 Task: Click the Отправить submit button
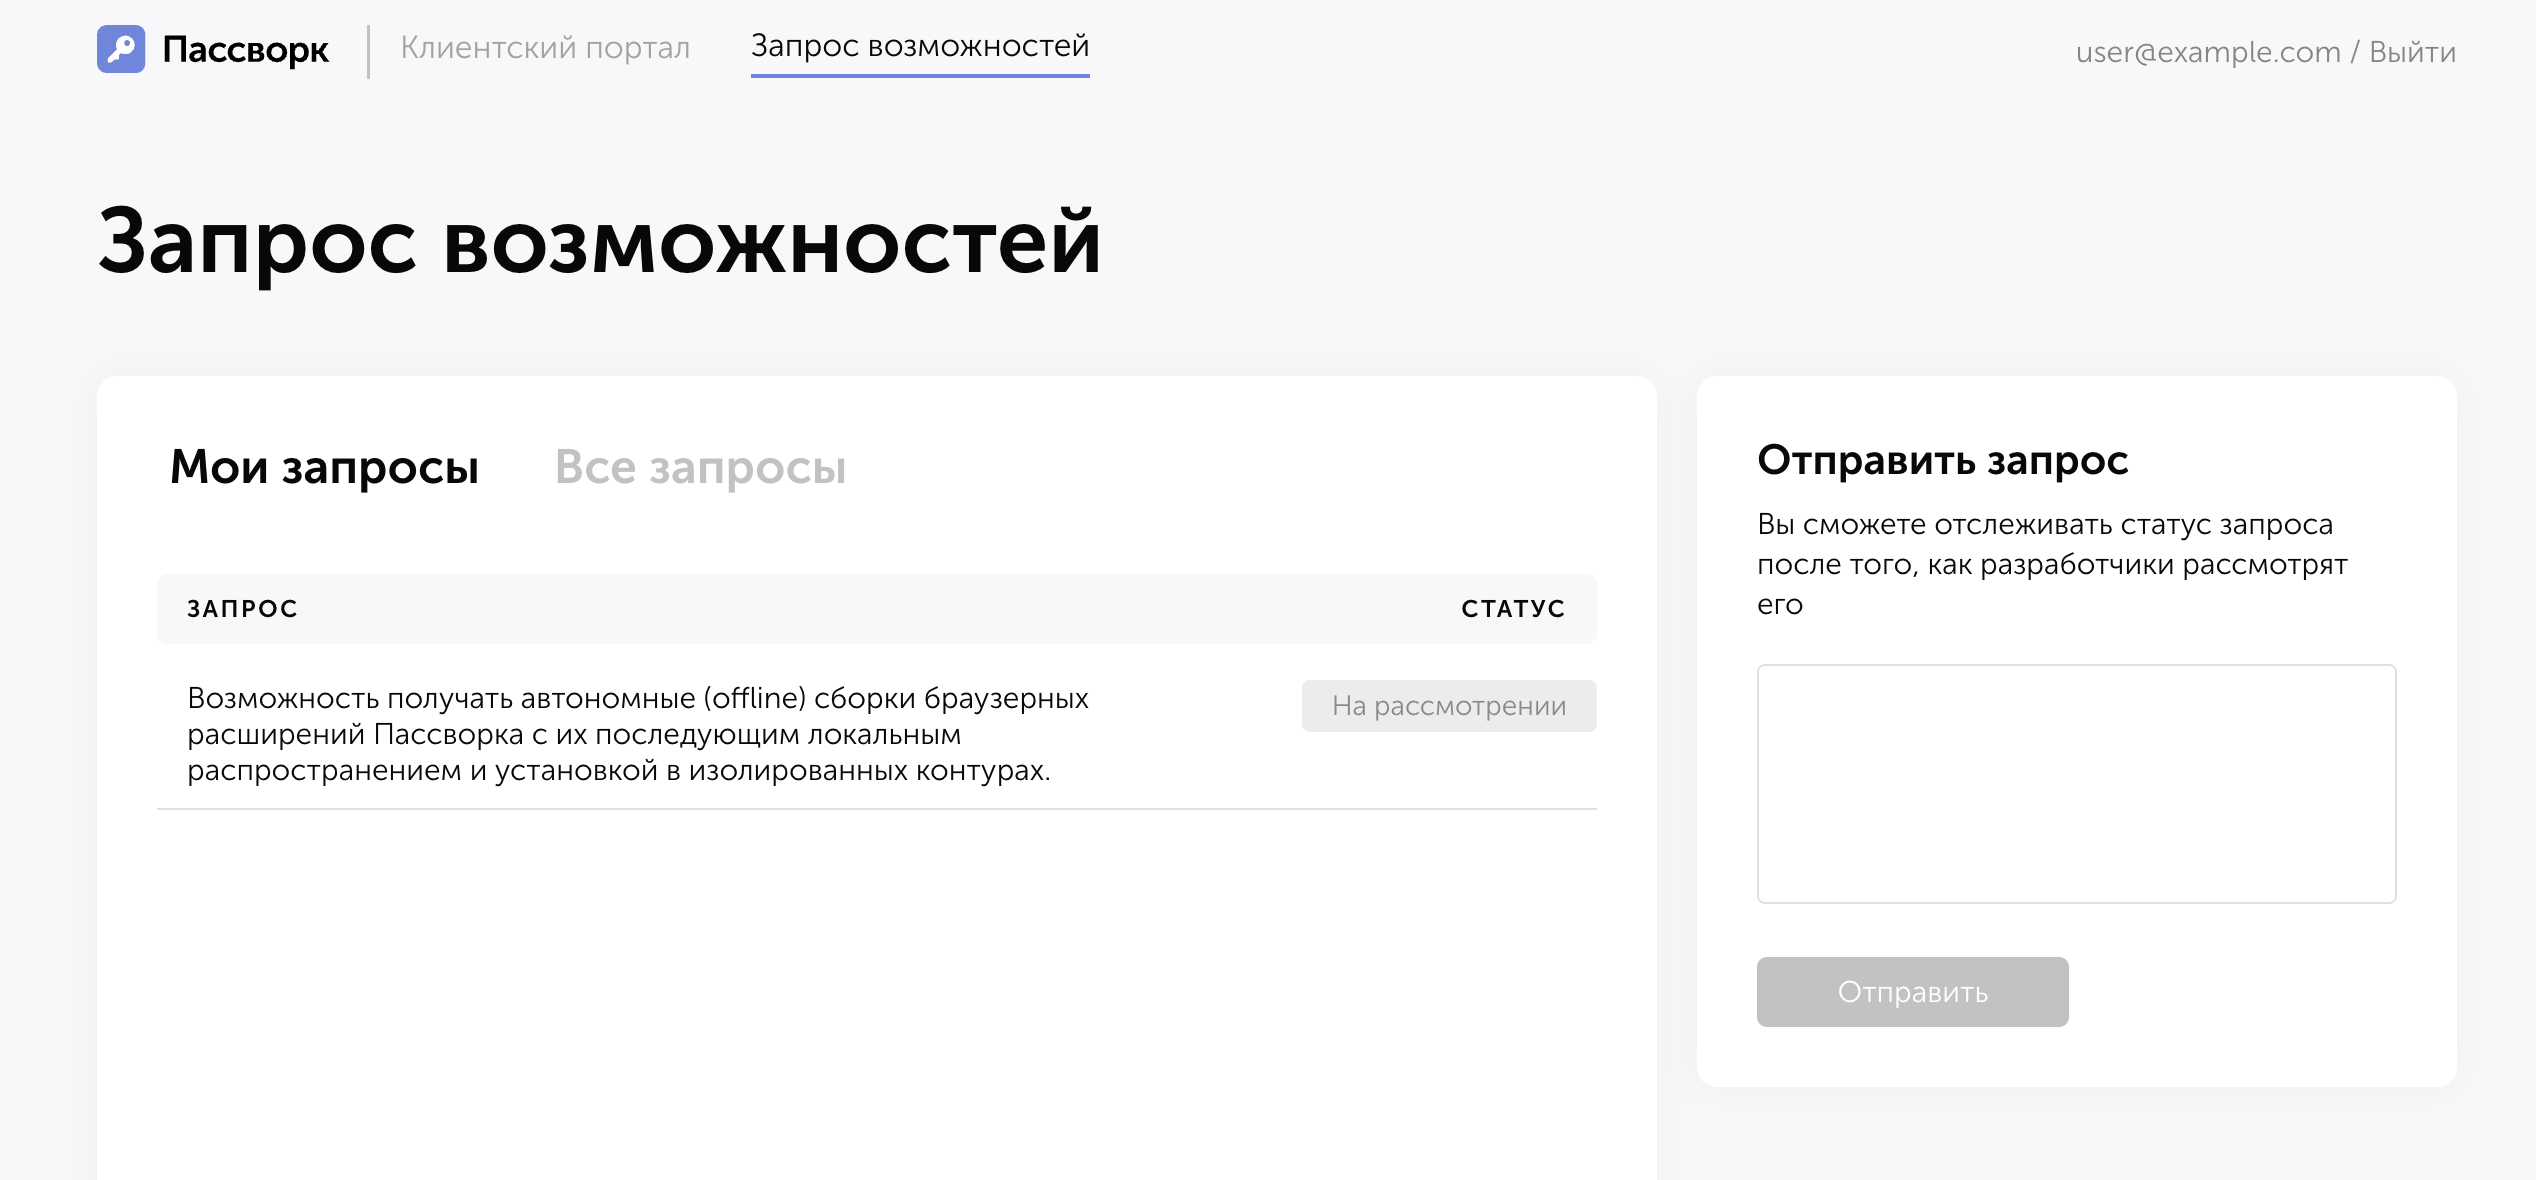click(1912, 992)
